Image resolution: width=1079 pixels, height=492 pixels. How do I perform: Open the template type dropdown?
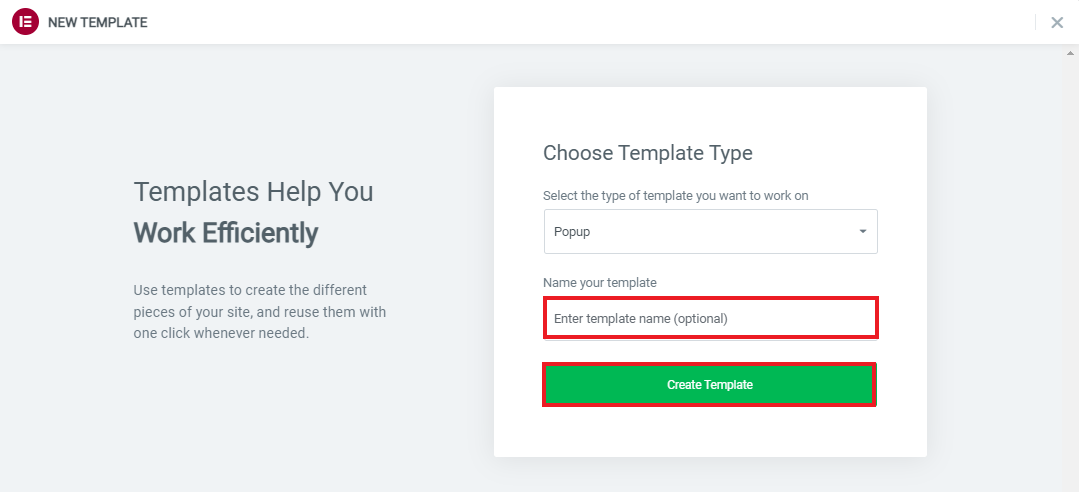pyautogui.click(x=710, y=232)
